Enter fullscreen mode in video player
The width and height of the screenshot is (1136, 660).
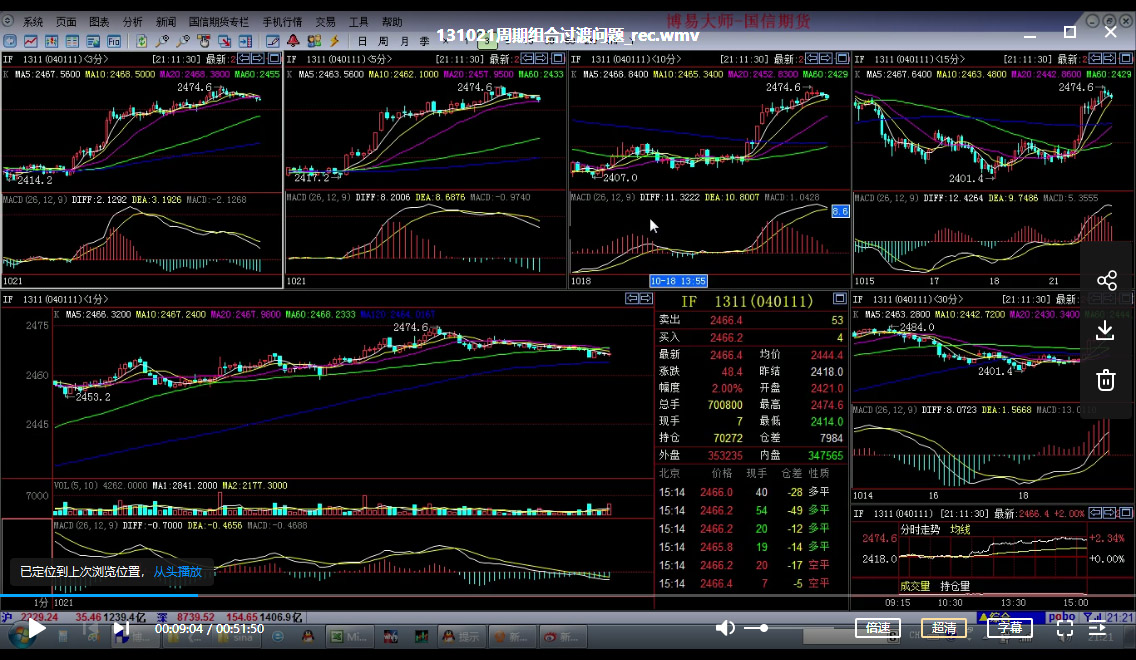(x=1064, y=628)
